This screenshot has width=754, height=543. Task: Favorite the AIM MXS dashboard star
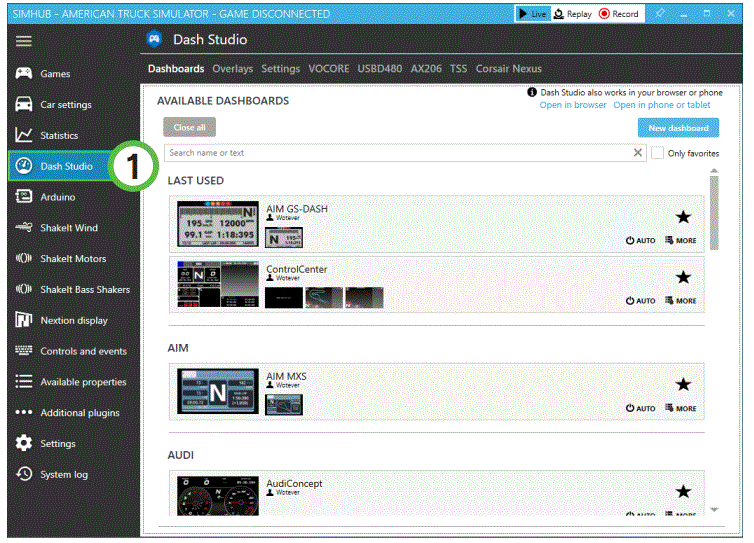point(683,384)
